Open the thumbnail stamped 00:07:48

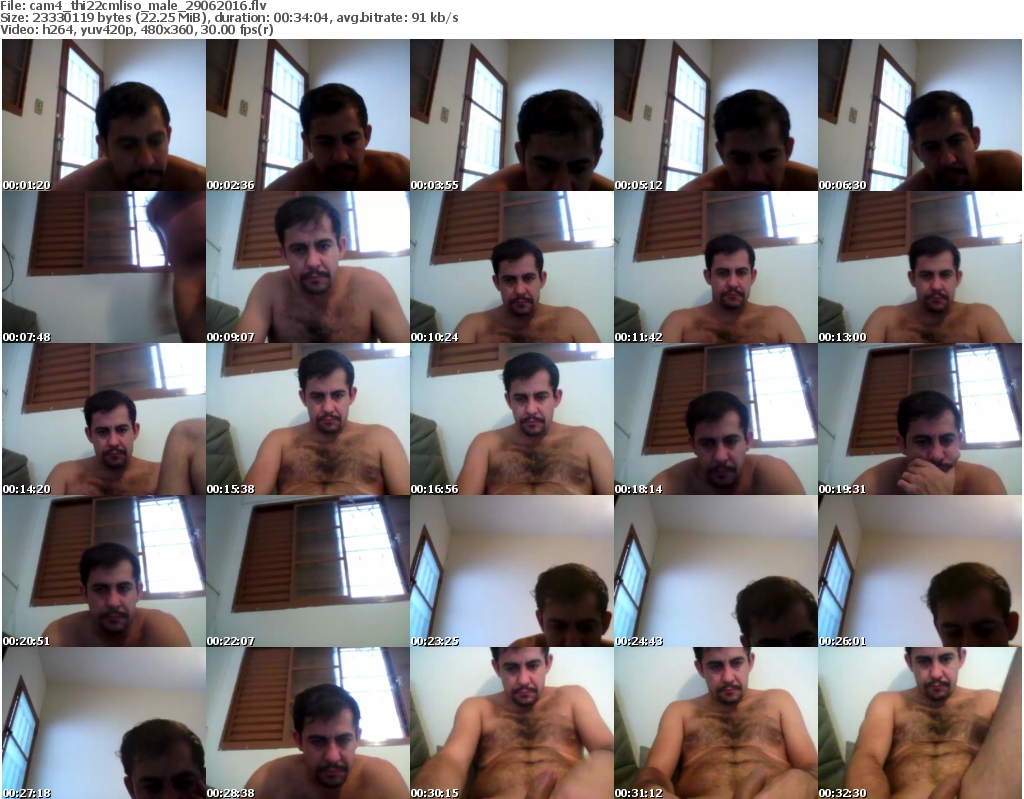point(104,267)
